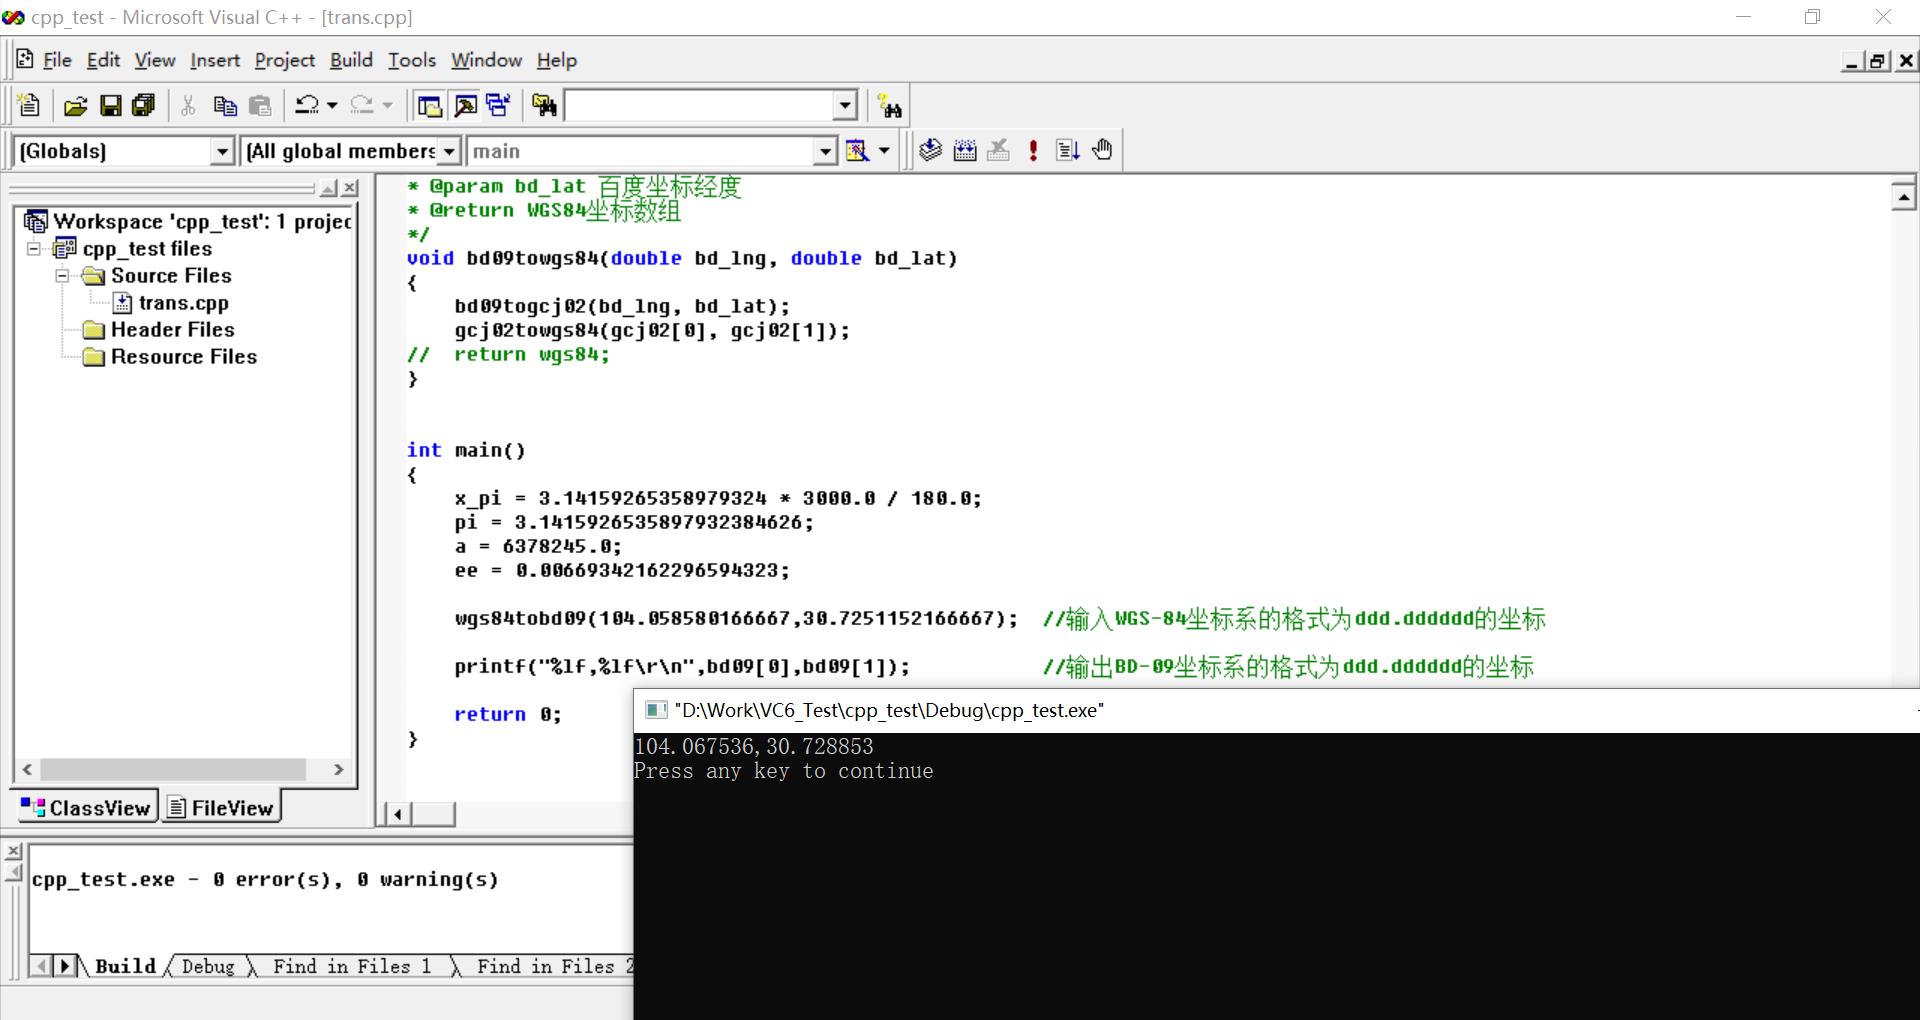The image size is (1920, 1020).
Task: Open the Edit menu
Action: point(103,60)
